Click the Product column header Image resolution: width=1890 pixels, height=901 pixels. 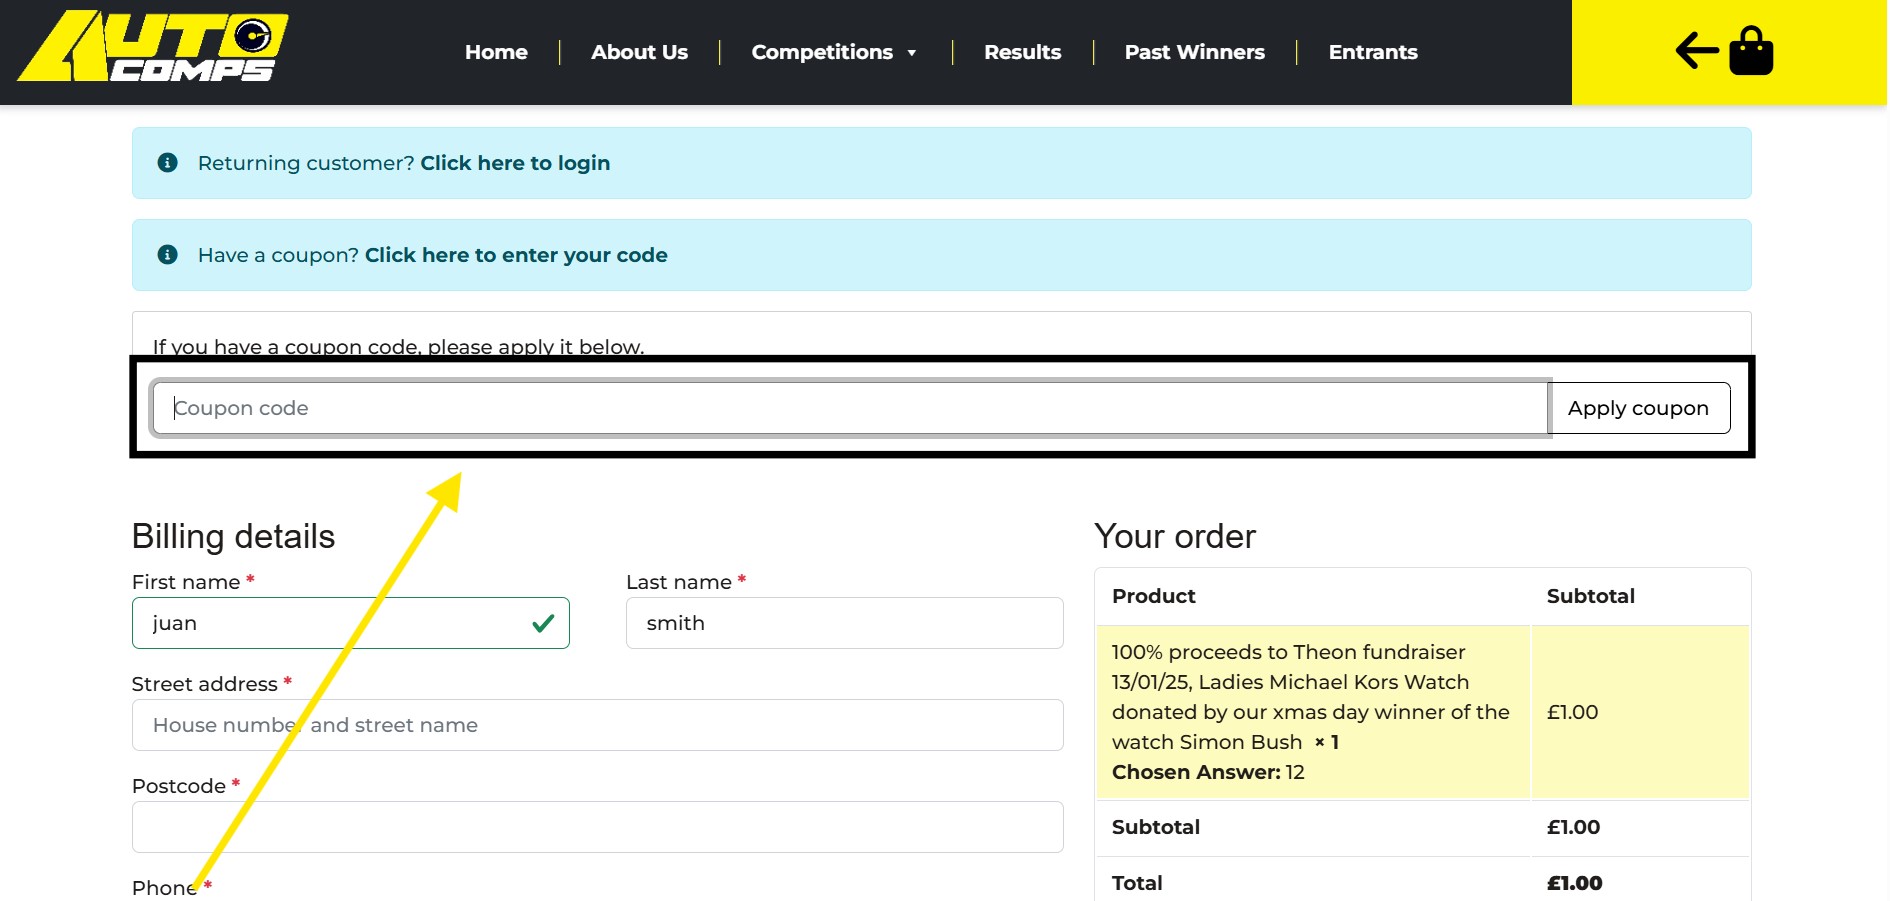pos(1153,596)
